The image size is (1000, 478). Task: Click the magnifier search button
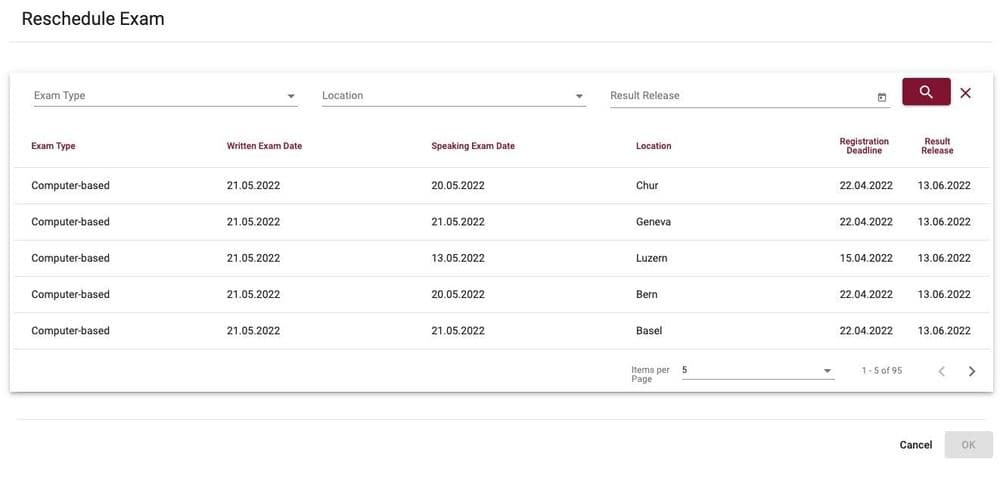click(926, 92)
